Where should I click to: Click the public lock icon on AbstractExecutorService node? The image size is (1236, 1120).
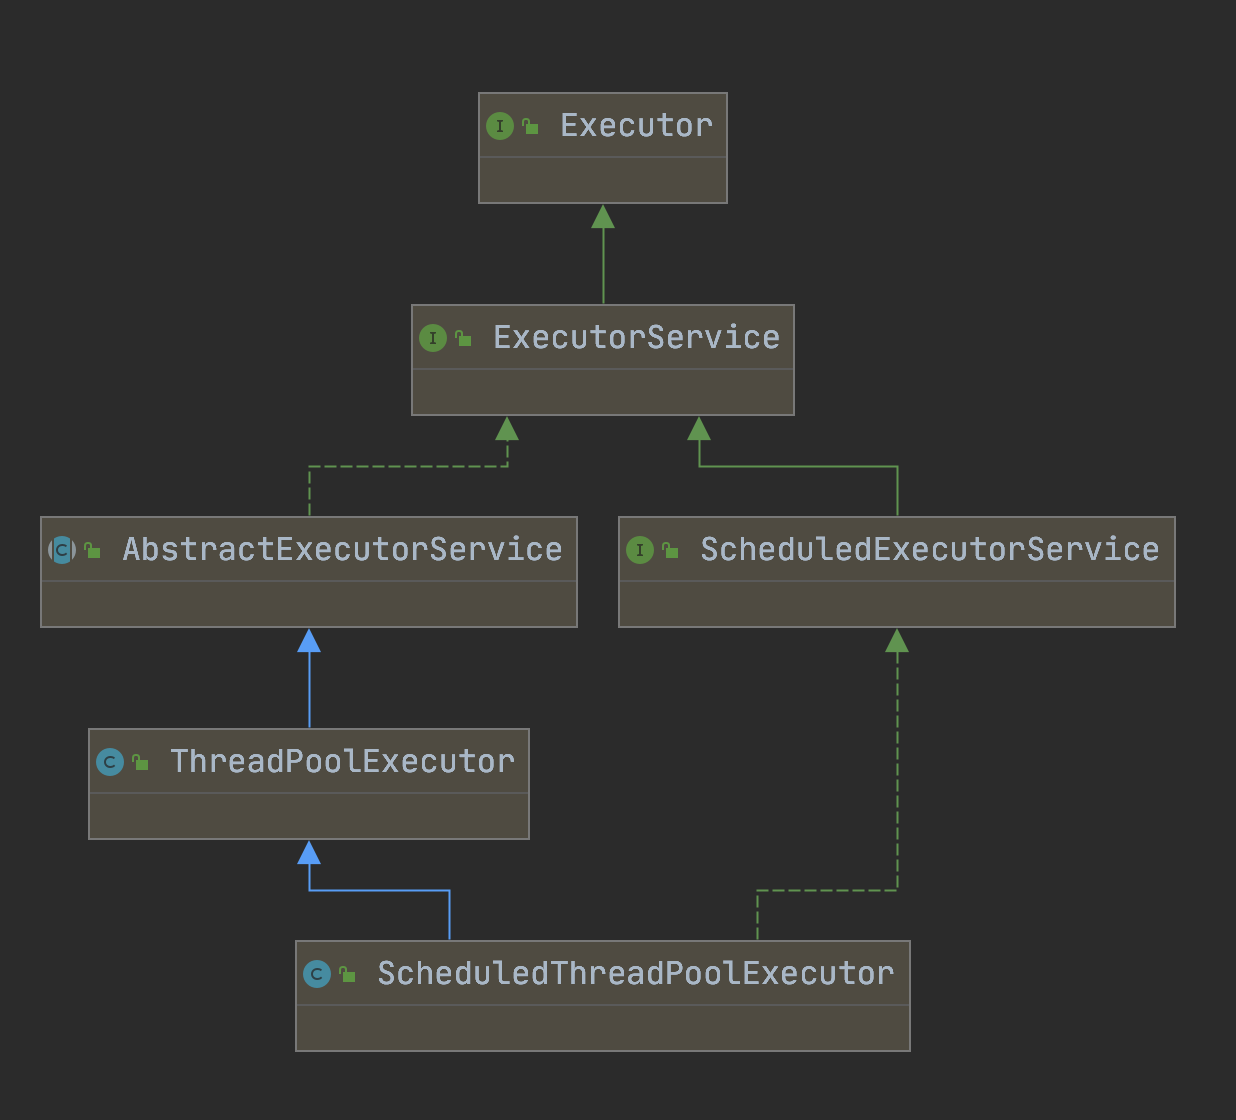click(x=93, y=550)
